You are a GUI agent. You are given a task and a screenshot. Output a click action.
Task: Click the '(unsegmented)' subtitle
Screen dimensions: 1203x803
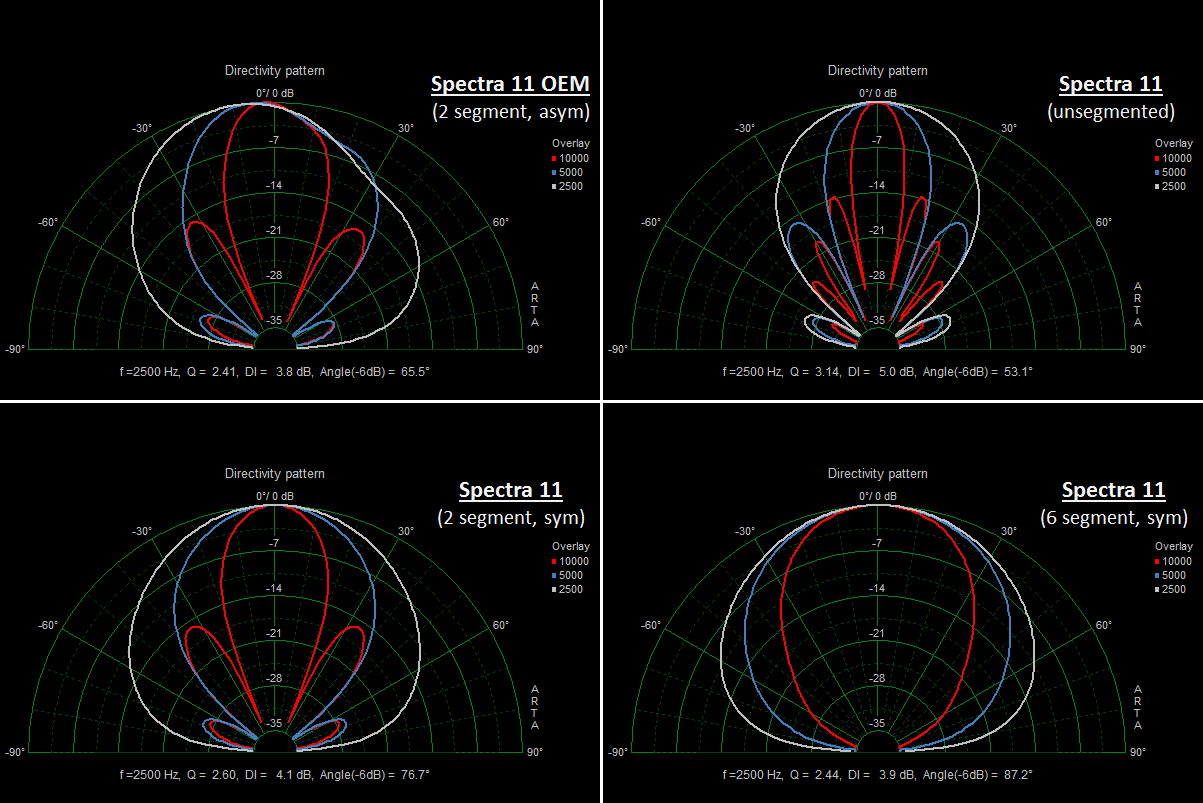pos(1110,111)
